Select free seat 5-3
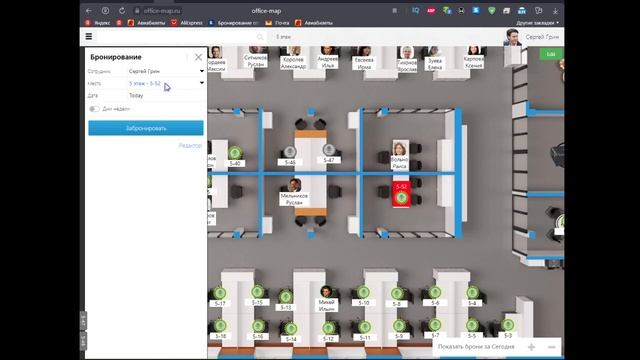 click(x=508, y=325)
